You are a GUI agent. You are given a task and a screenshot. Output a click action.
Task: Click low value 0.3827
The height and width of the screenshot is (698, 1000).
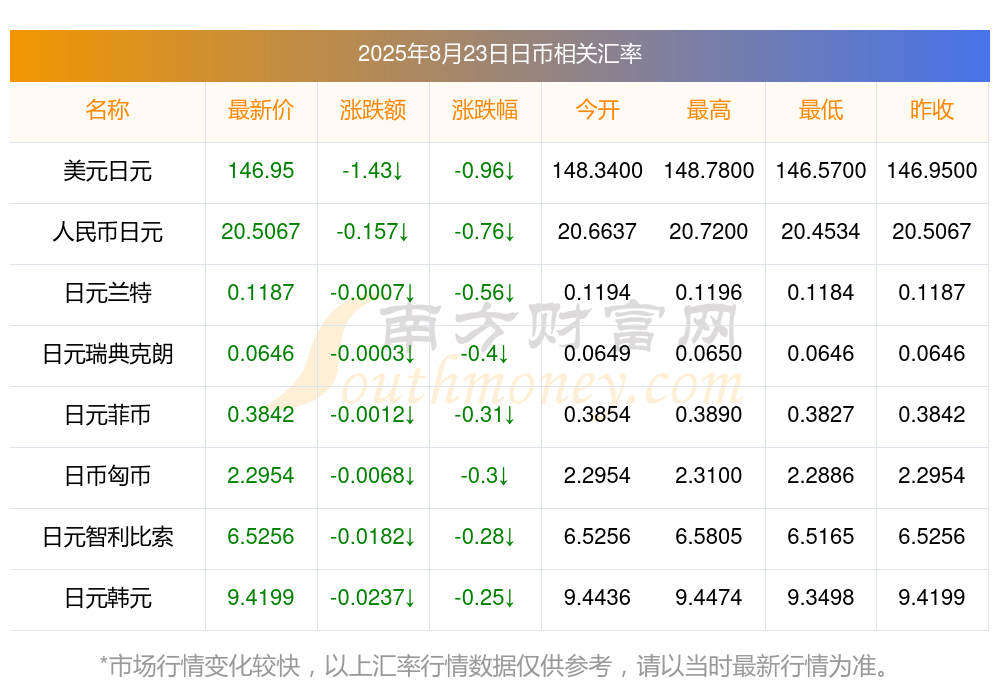point(821,414)
